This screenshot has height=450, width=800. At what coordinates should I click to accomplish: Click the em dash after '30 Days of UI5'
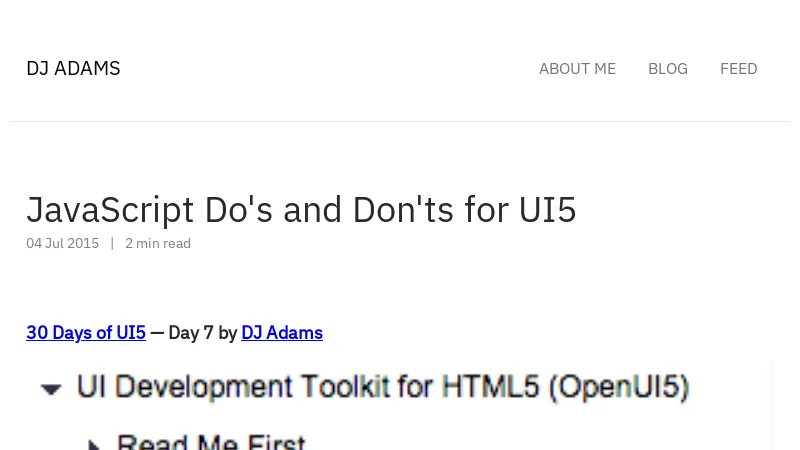pyautogui.click(x=157, y=333)
